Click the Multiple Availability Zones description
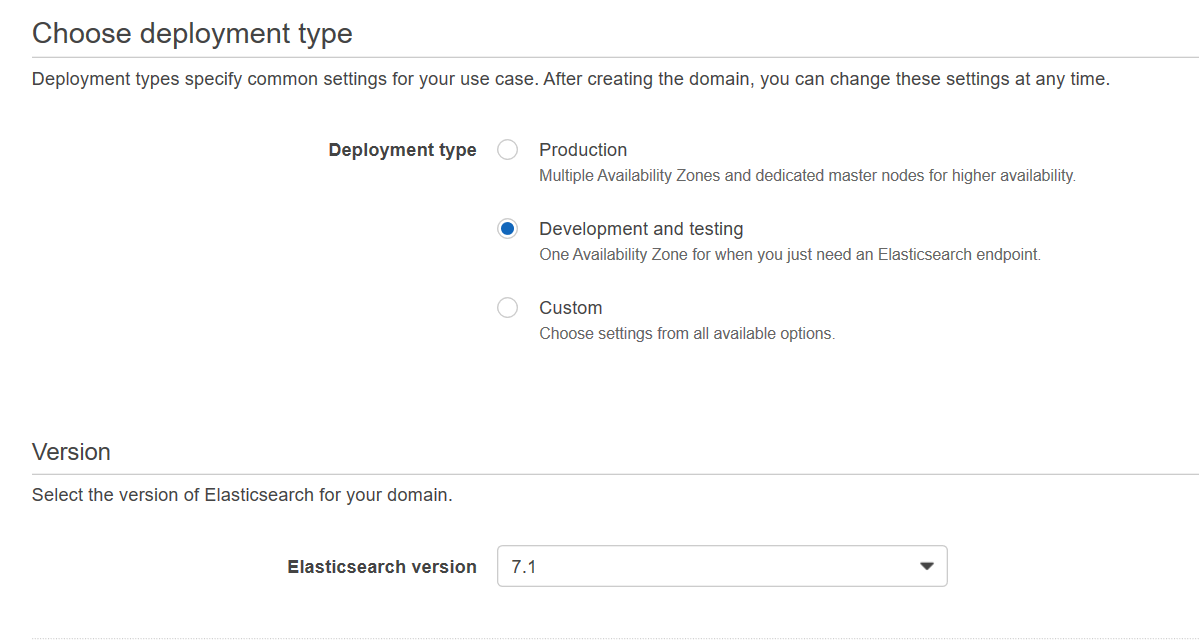The height and width of the screenshot is (640, 1199). [x=807, y=176]
